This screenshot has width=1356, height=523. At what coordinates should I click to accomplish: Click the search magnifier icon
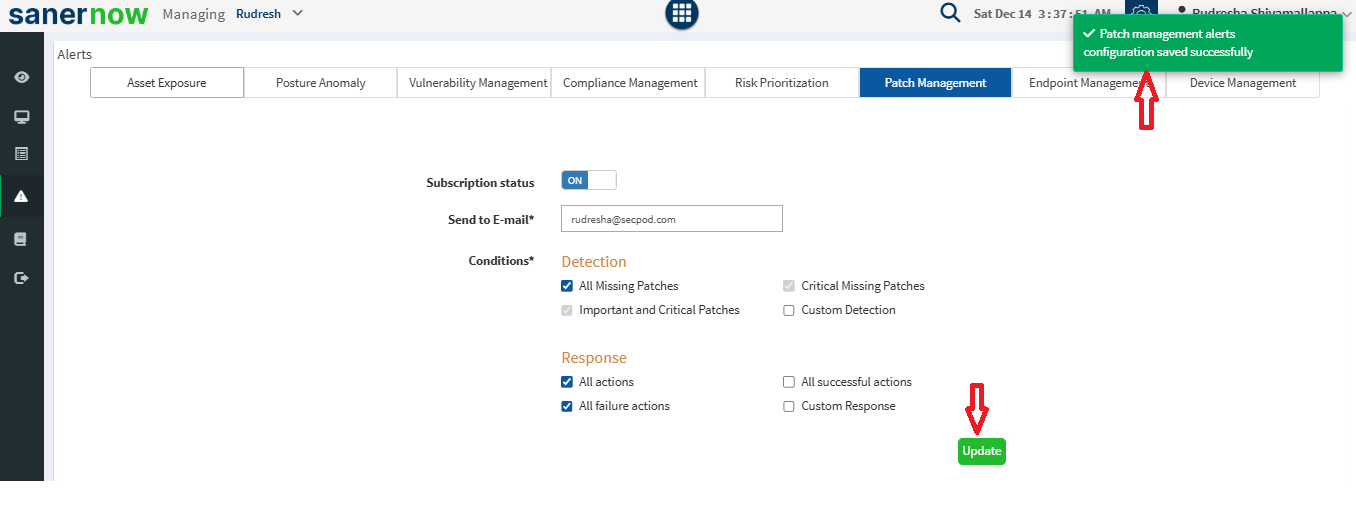[949, 13]
